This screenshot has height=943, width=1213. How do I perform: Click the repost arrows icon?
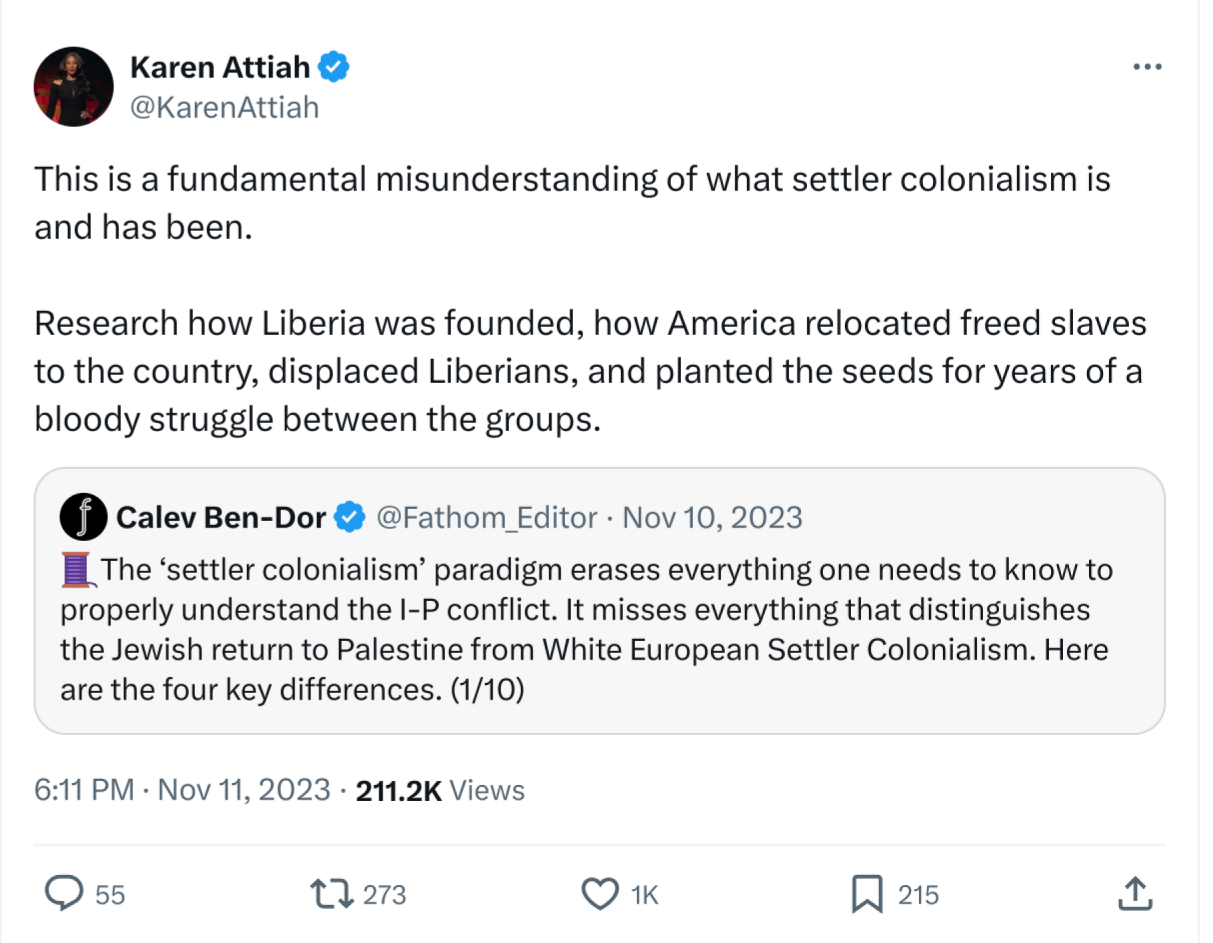click(x=332, y=893)
